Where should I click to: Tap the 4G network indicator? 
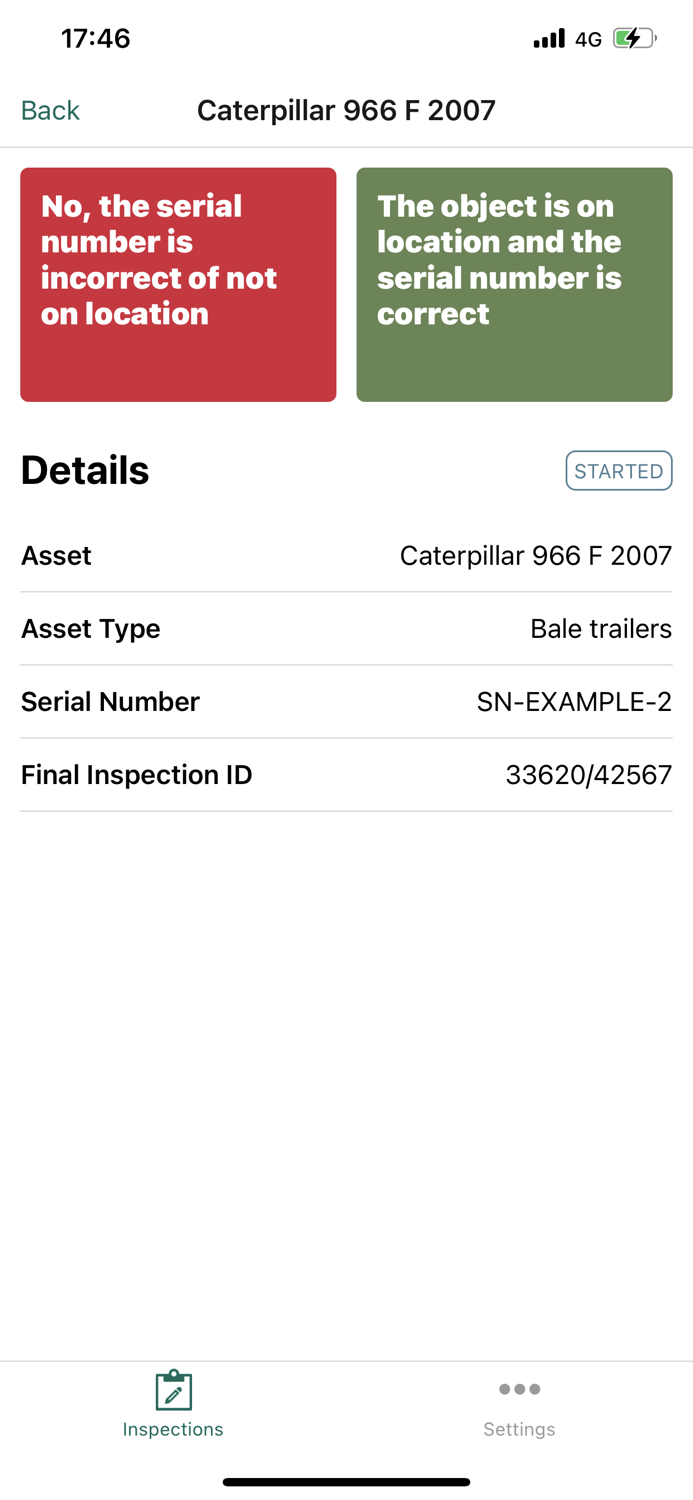coord(586,38)
